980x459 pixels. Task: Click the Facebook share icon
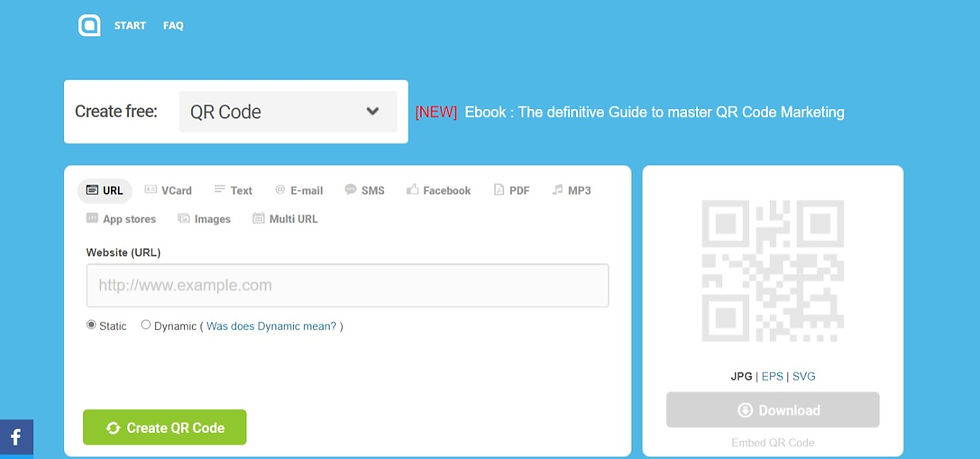coord(16,437)
